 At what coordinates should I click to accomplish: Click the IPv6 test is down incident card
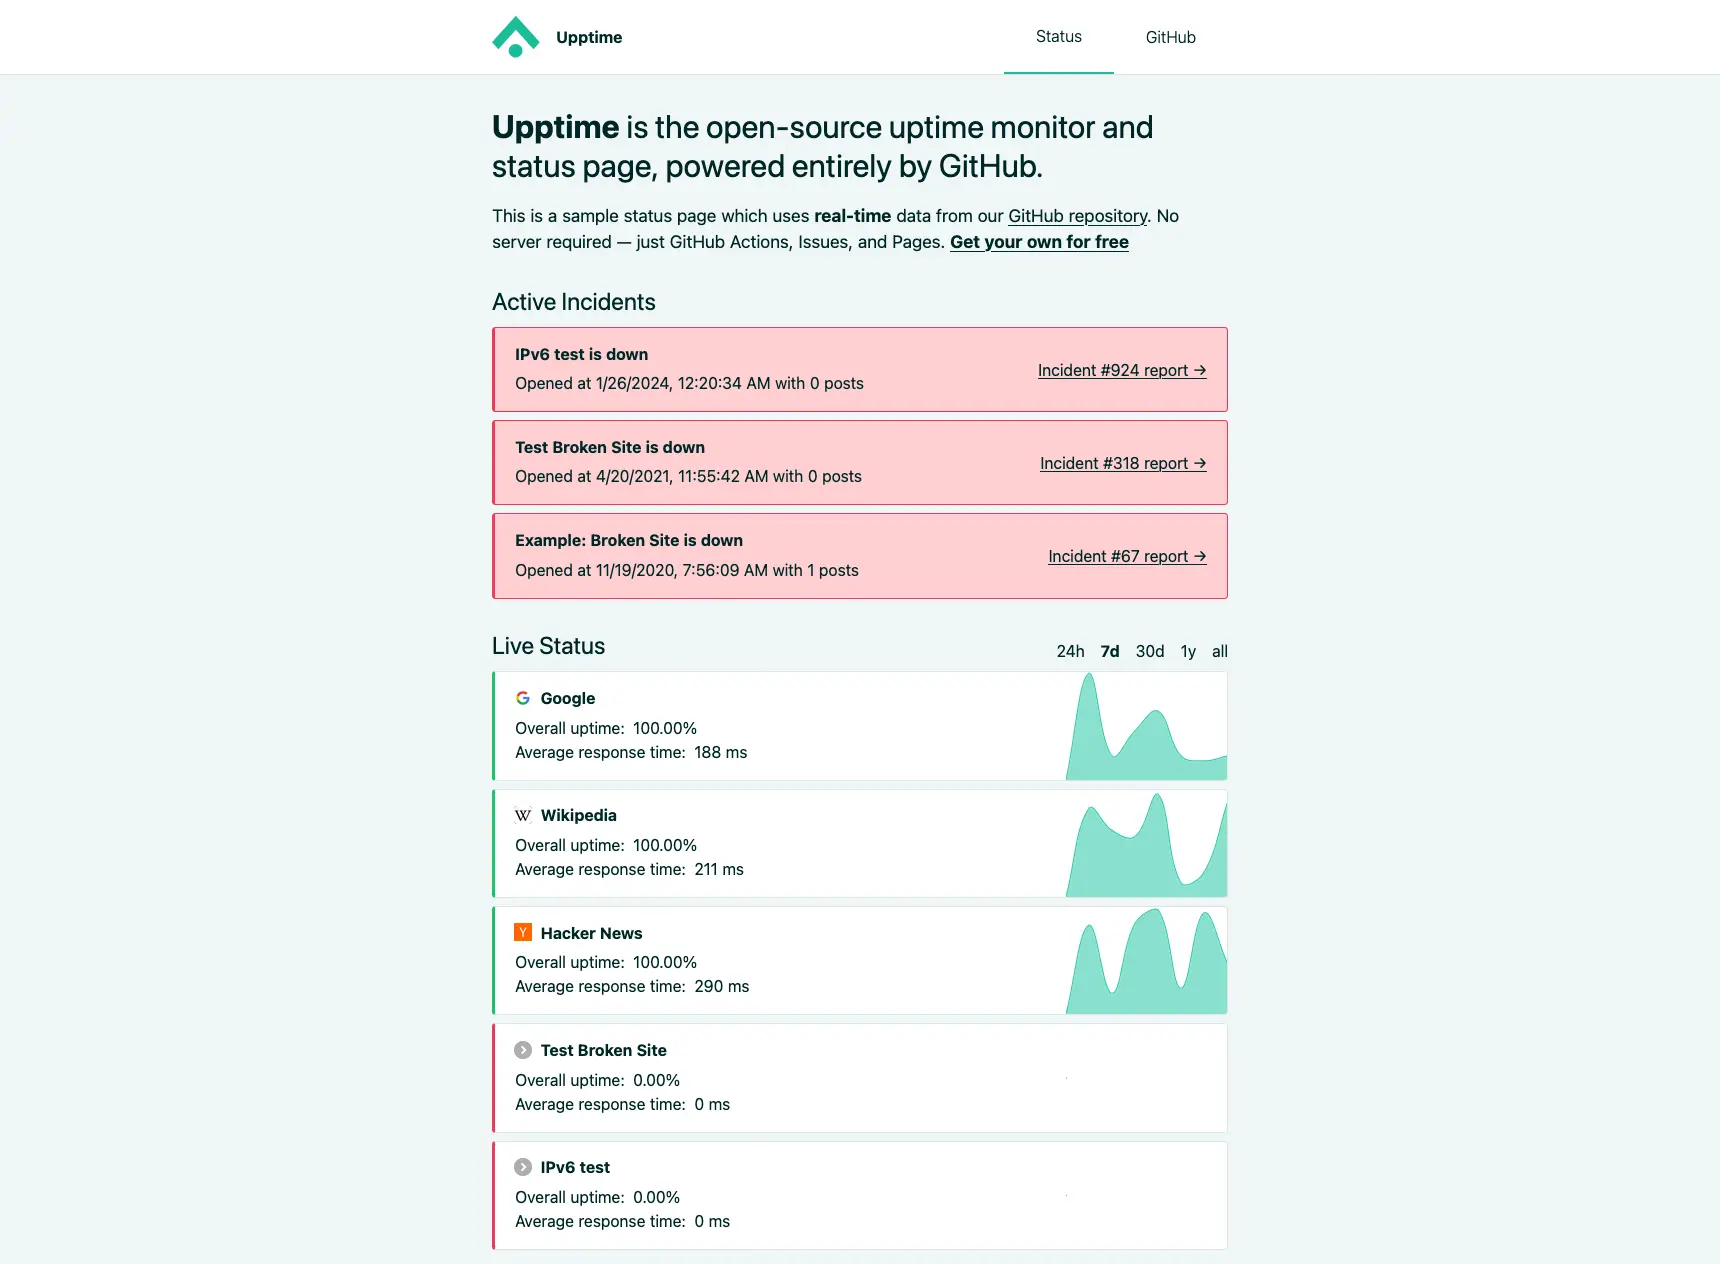click(860, 369)
